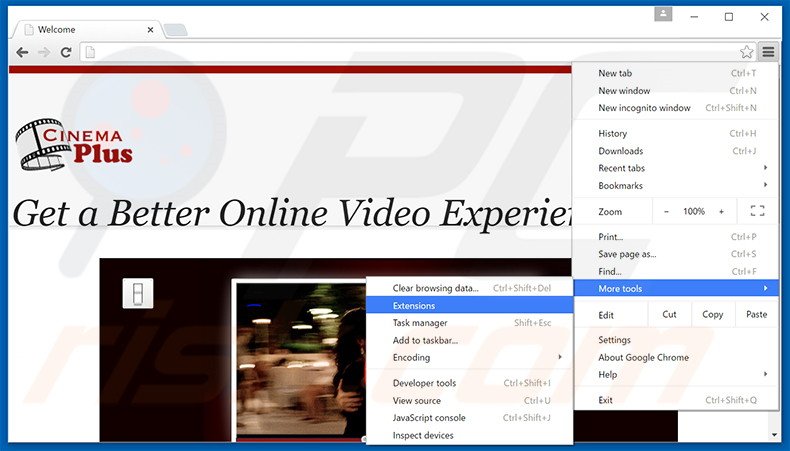The height and width of the screenshot is (451, 790).
Task: Click the Chrome hamburger menu icon
Action: click(767, 52)
